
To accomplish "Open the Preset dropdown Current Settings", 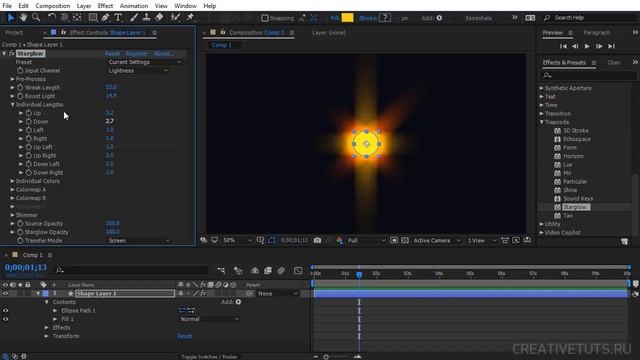I will coord(144,62).
